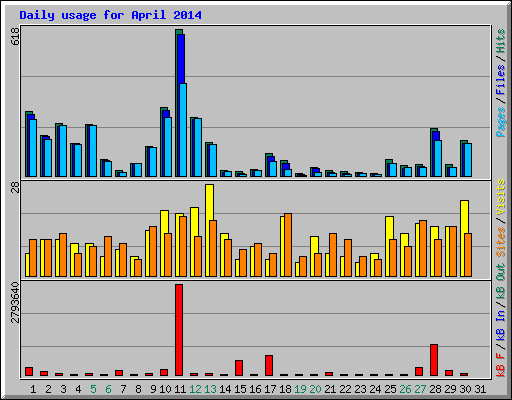Click the 'Pages' legend label

(500, 122)
